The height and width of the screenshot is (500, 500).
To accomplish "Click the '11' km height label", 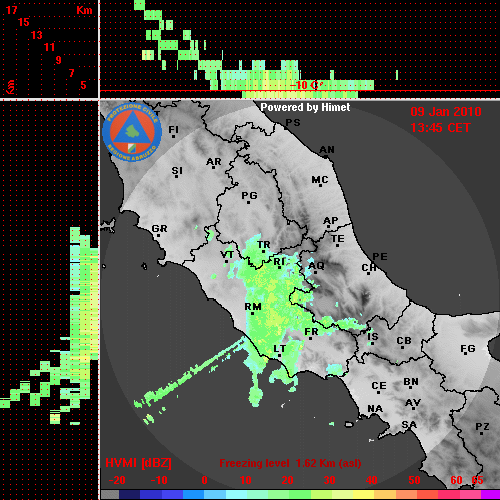I will (49, 47).
